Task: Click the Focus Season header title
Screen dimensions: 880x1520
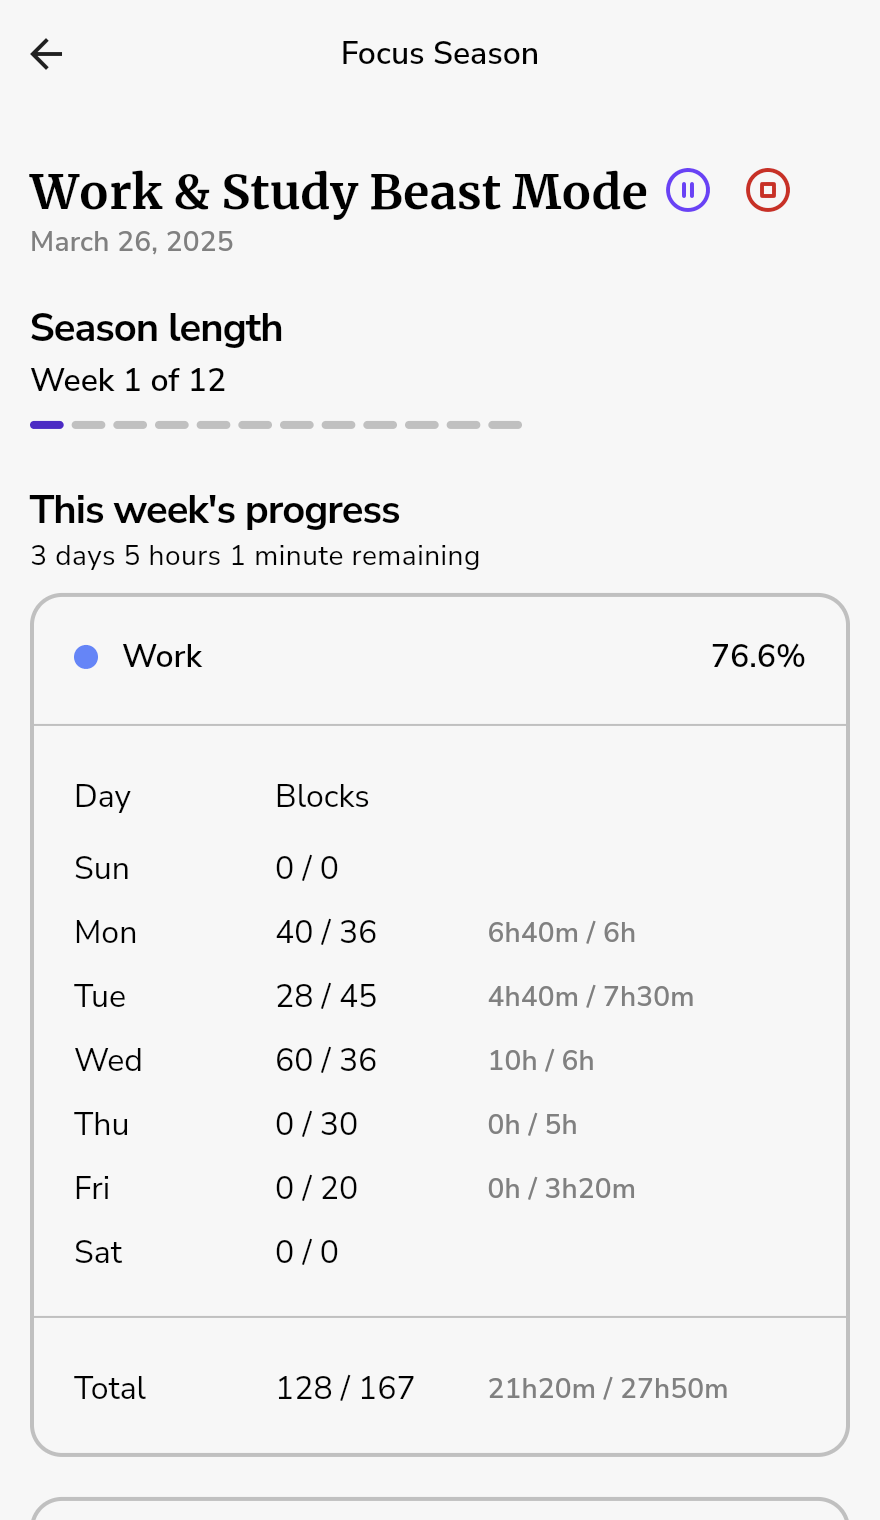Action: (440, 54)
